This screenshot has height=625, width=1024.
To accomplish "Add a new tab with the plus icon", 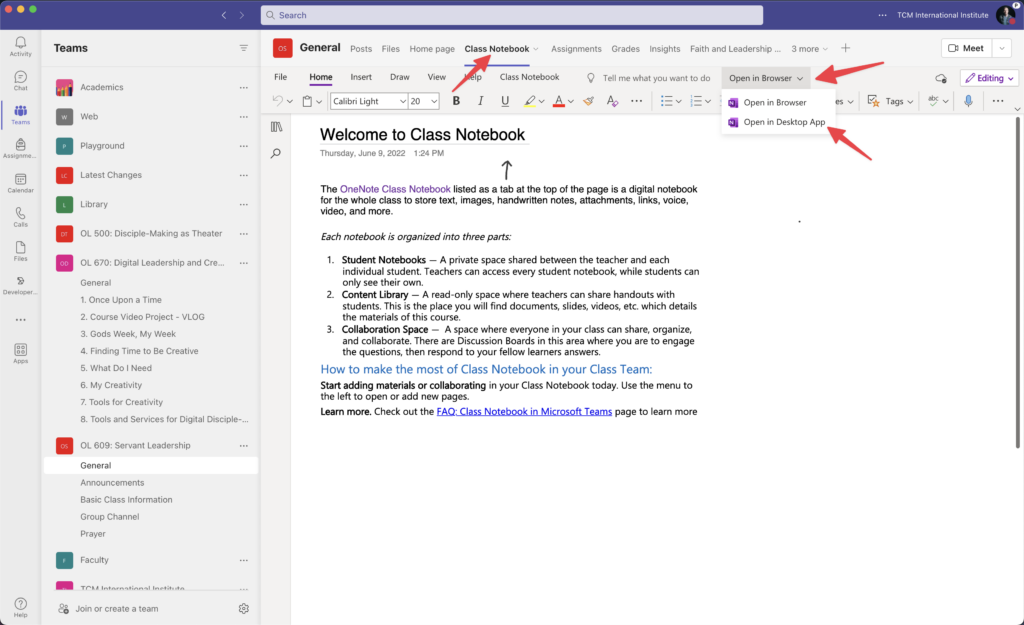I will (x=846, y=48).
